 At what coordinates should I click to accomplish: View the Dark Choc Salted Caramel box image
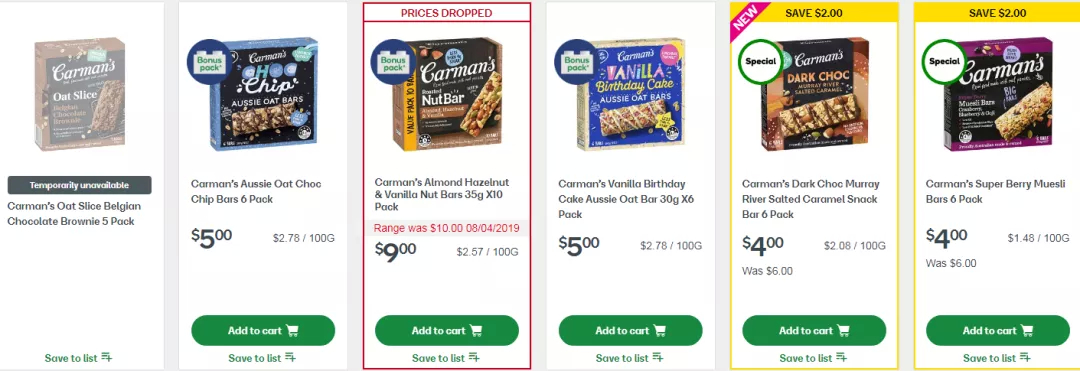(815, 94)
